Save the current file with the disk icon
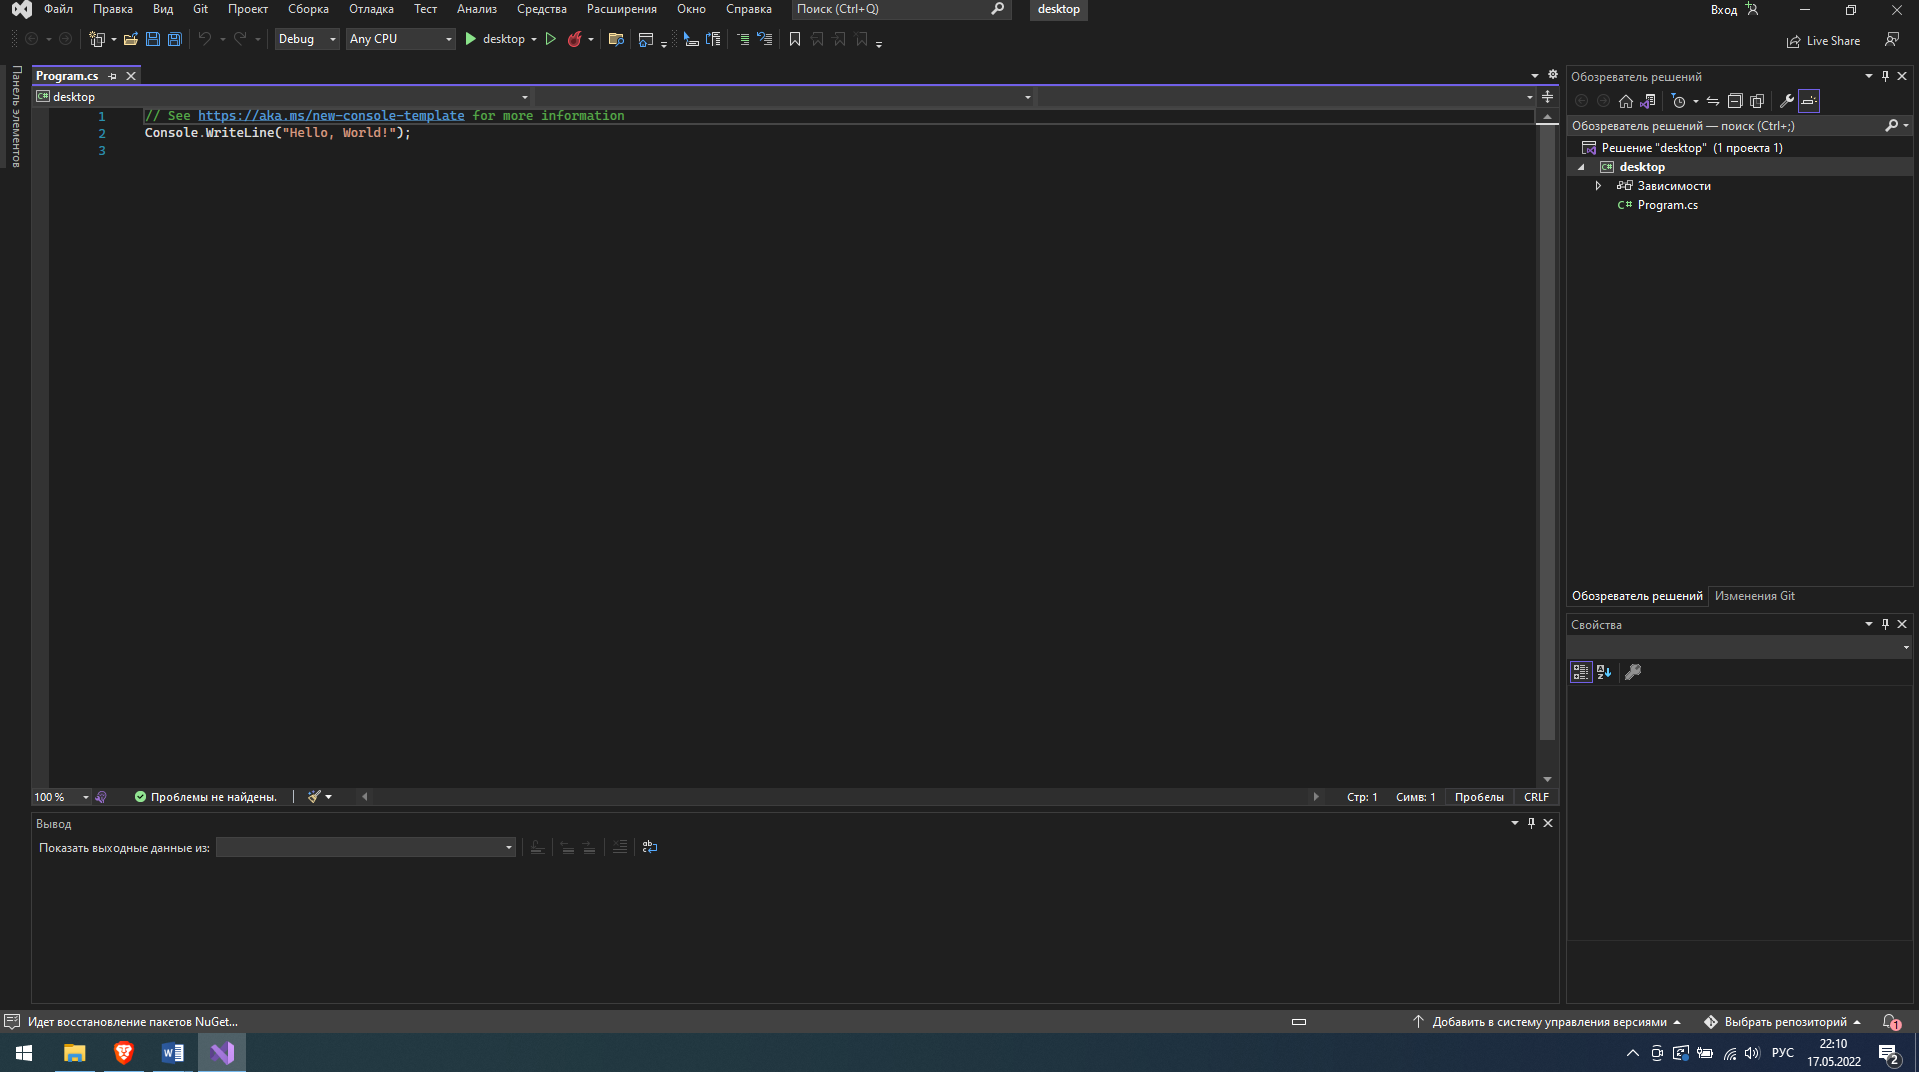The height and width of the screenshot is (1072, 1919). pyautogui.click(x=152, y=39)
